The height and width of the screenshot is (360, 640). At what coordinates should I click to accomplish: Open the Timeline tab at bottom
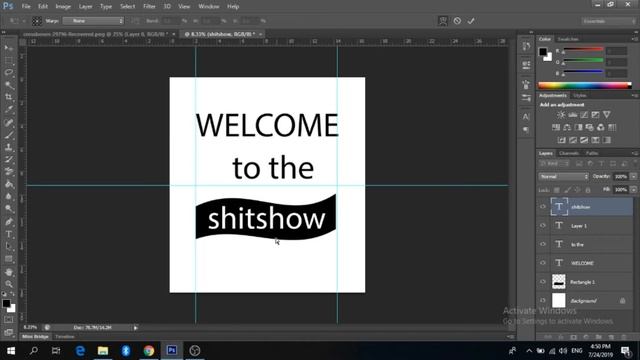64,337
